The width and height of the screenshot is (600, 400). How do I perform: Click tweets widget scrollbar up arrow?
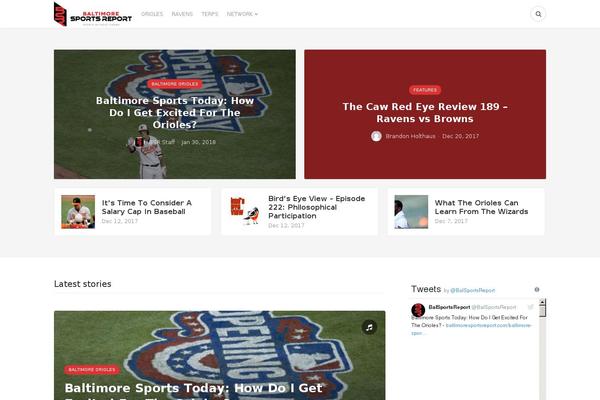pos(542,302)
